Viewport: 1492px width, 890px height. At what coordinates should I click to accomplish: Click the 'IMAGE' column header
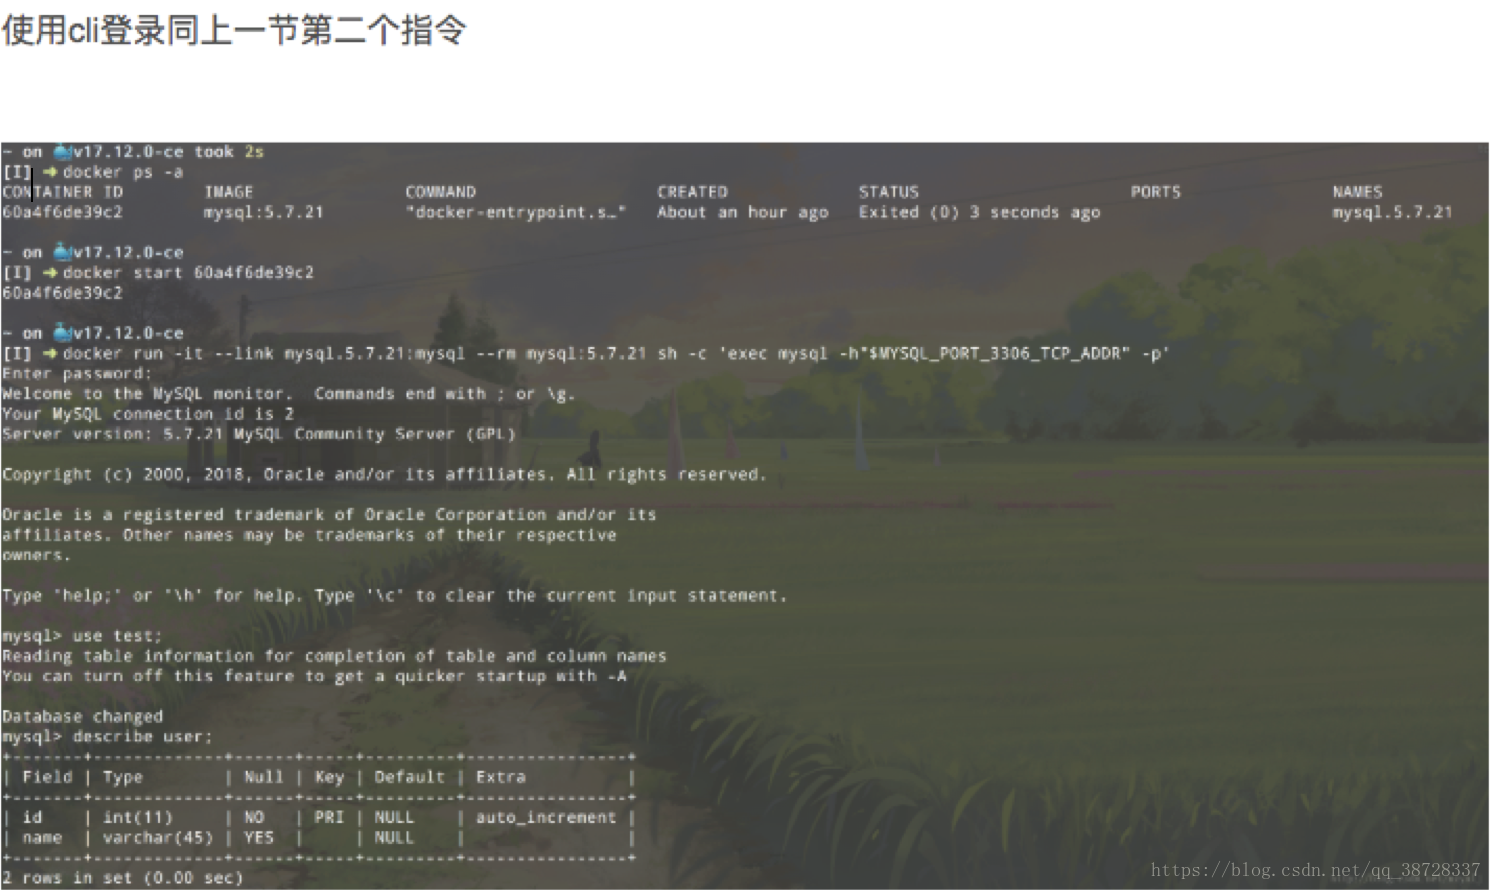[x=229, y=192]
